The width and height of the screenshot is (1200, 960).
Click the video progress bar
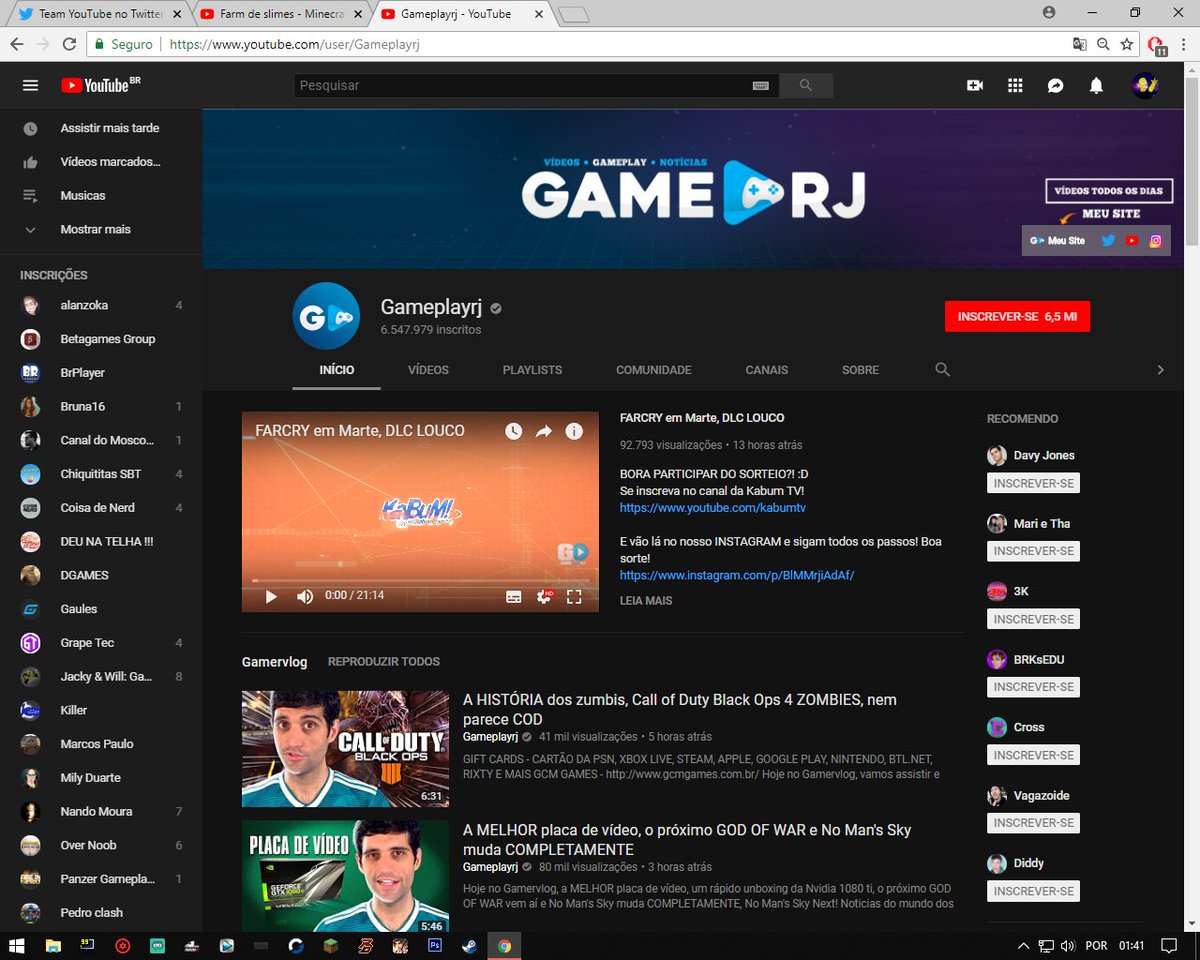pos(420,580)
